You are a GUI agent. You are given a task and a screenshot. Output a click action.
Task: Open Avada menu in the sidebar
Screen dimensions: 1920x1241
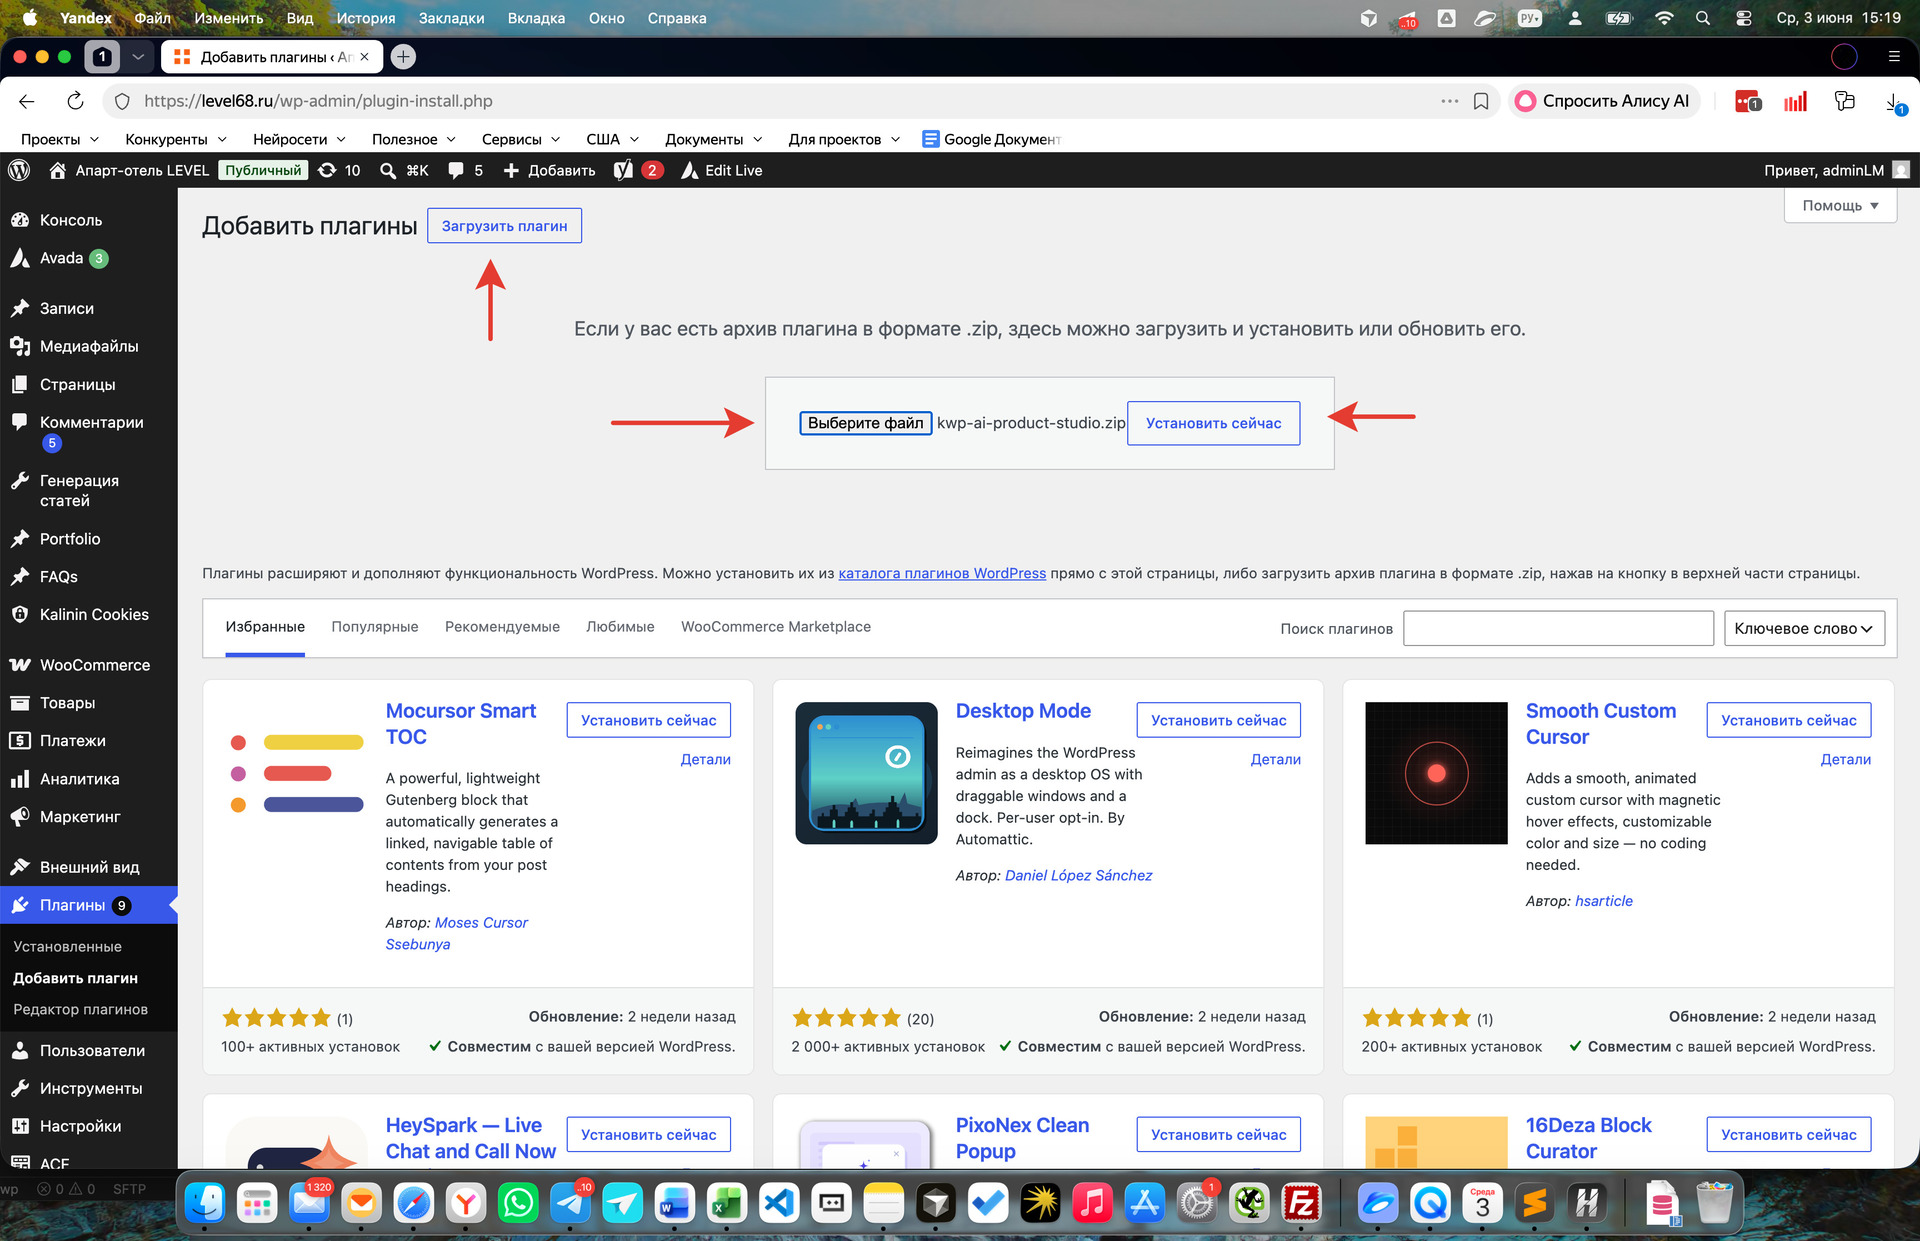click(x=61, y=258)
